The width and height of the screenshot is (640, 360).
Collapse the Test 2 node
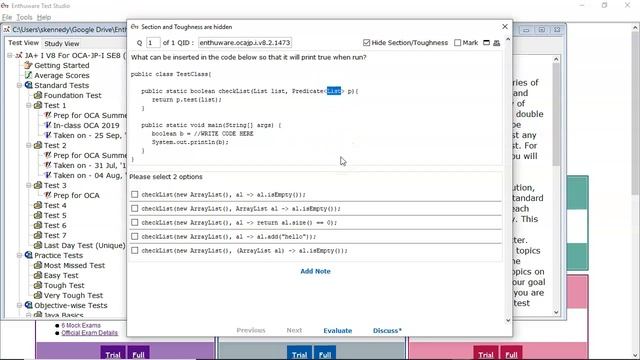(29, 145)
